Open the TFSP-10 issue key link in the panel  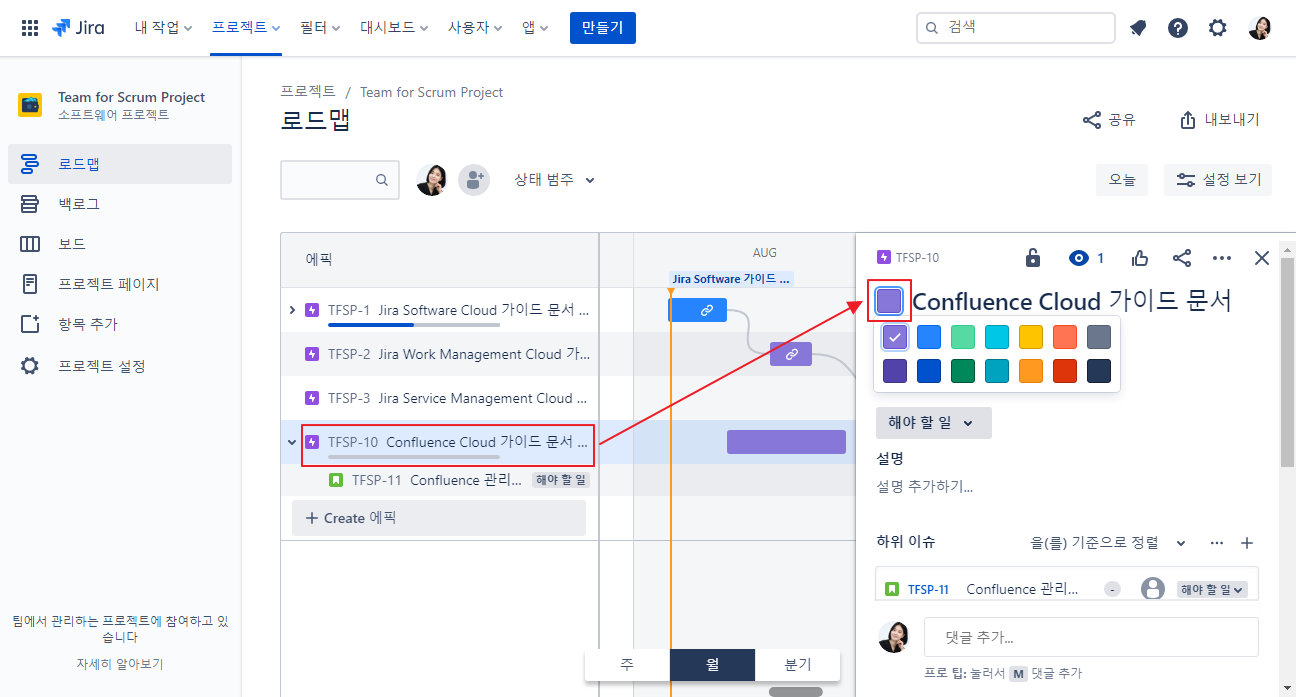917,258
